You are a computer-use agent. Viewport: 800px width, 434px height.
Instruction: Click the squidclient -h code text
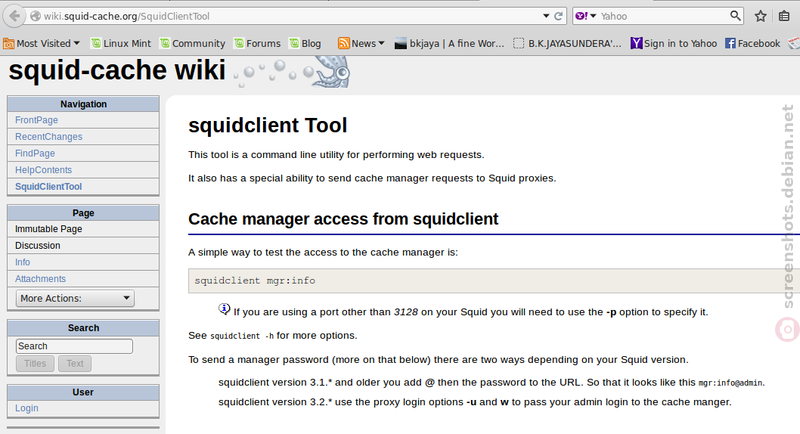[x=242, y=336]
